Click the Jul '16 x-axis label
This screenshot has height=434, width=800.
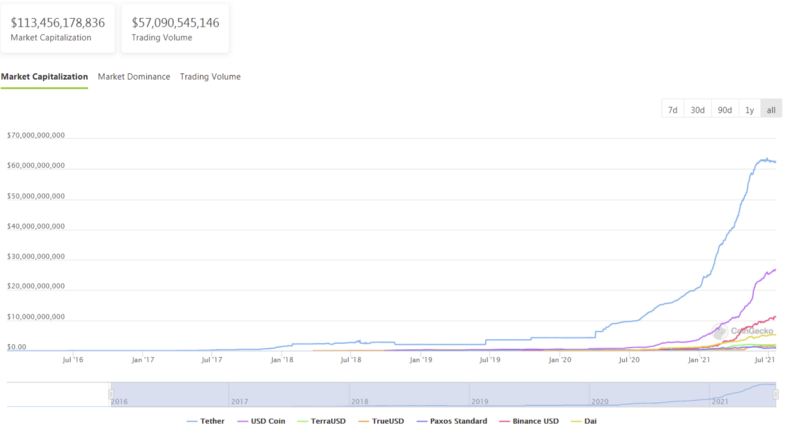[72, 360]
